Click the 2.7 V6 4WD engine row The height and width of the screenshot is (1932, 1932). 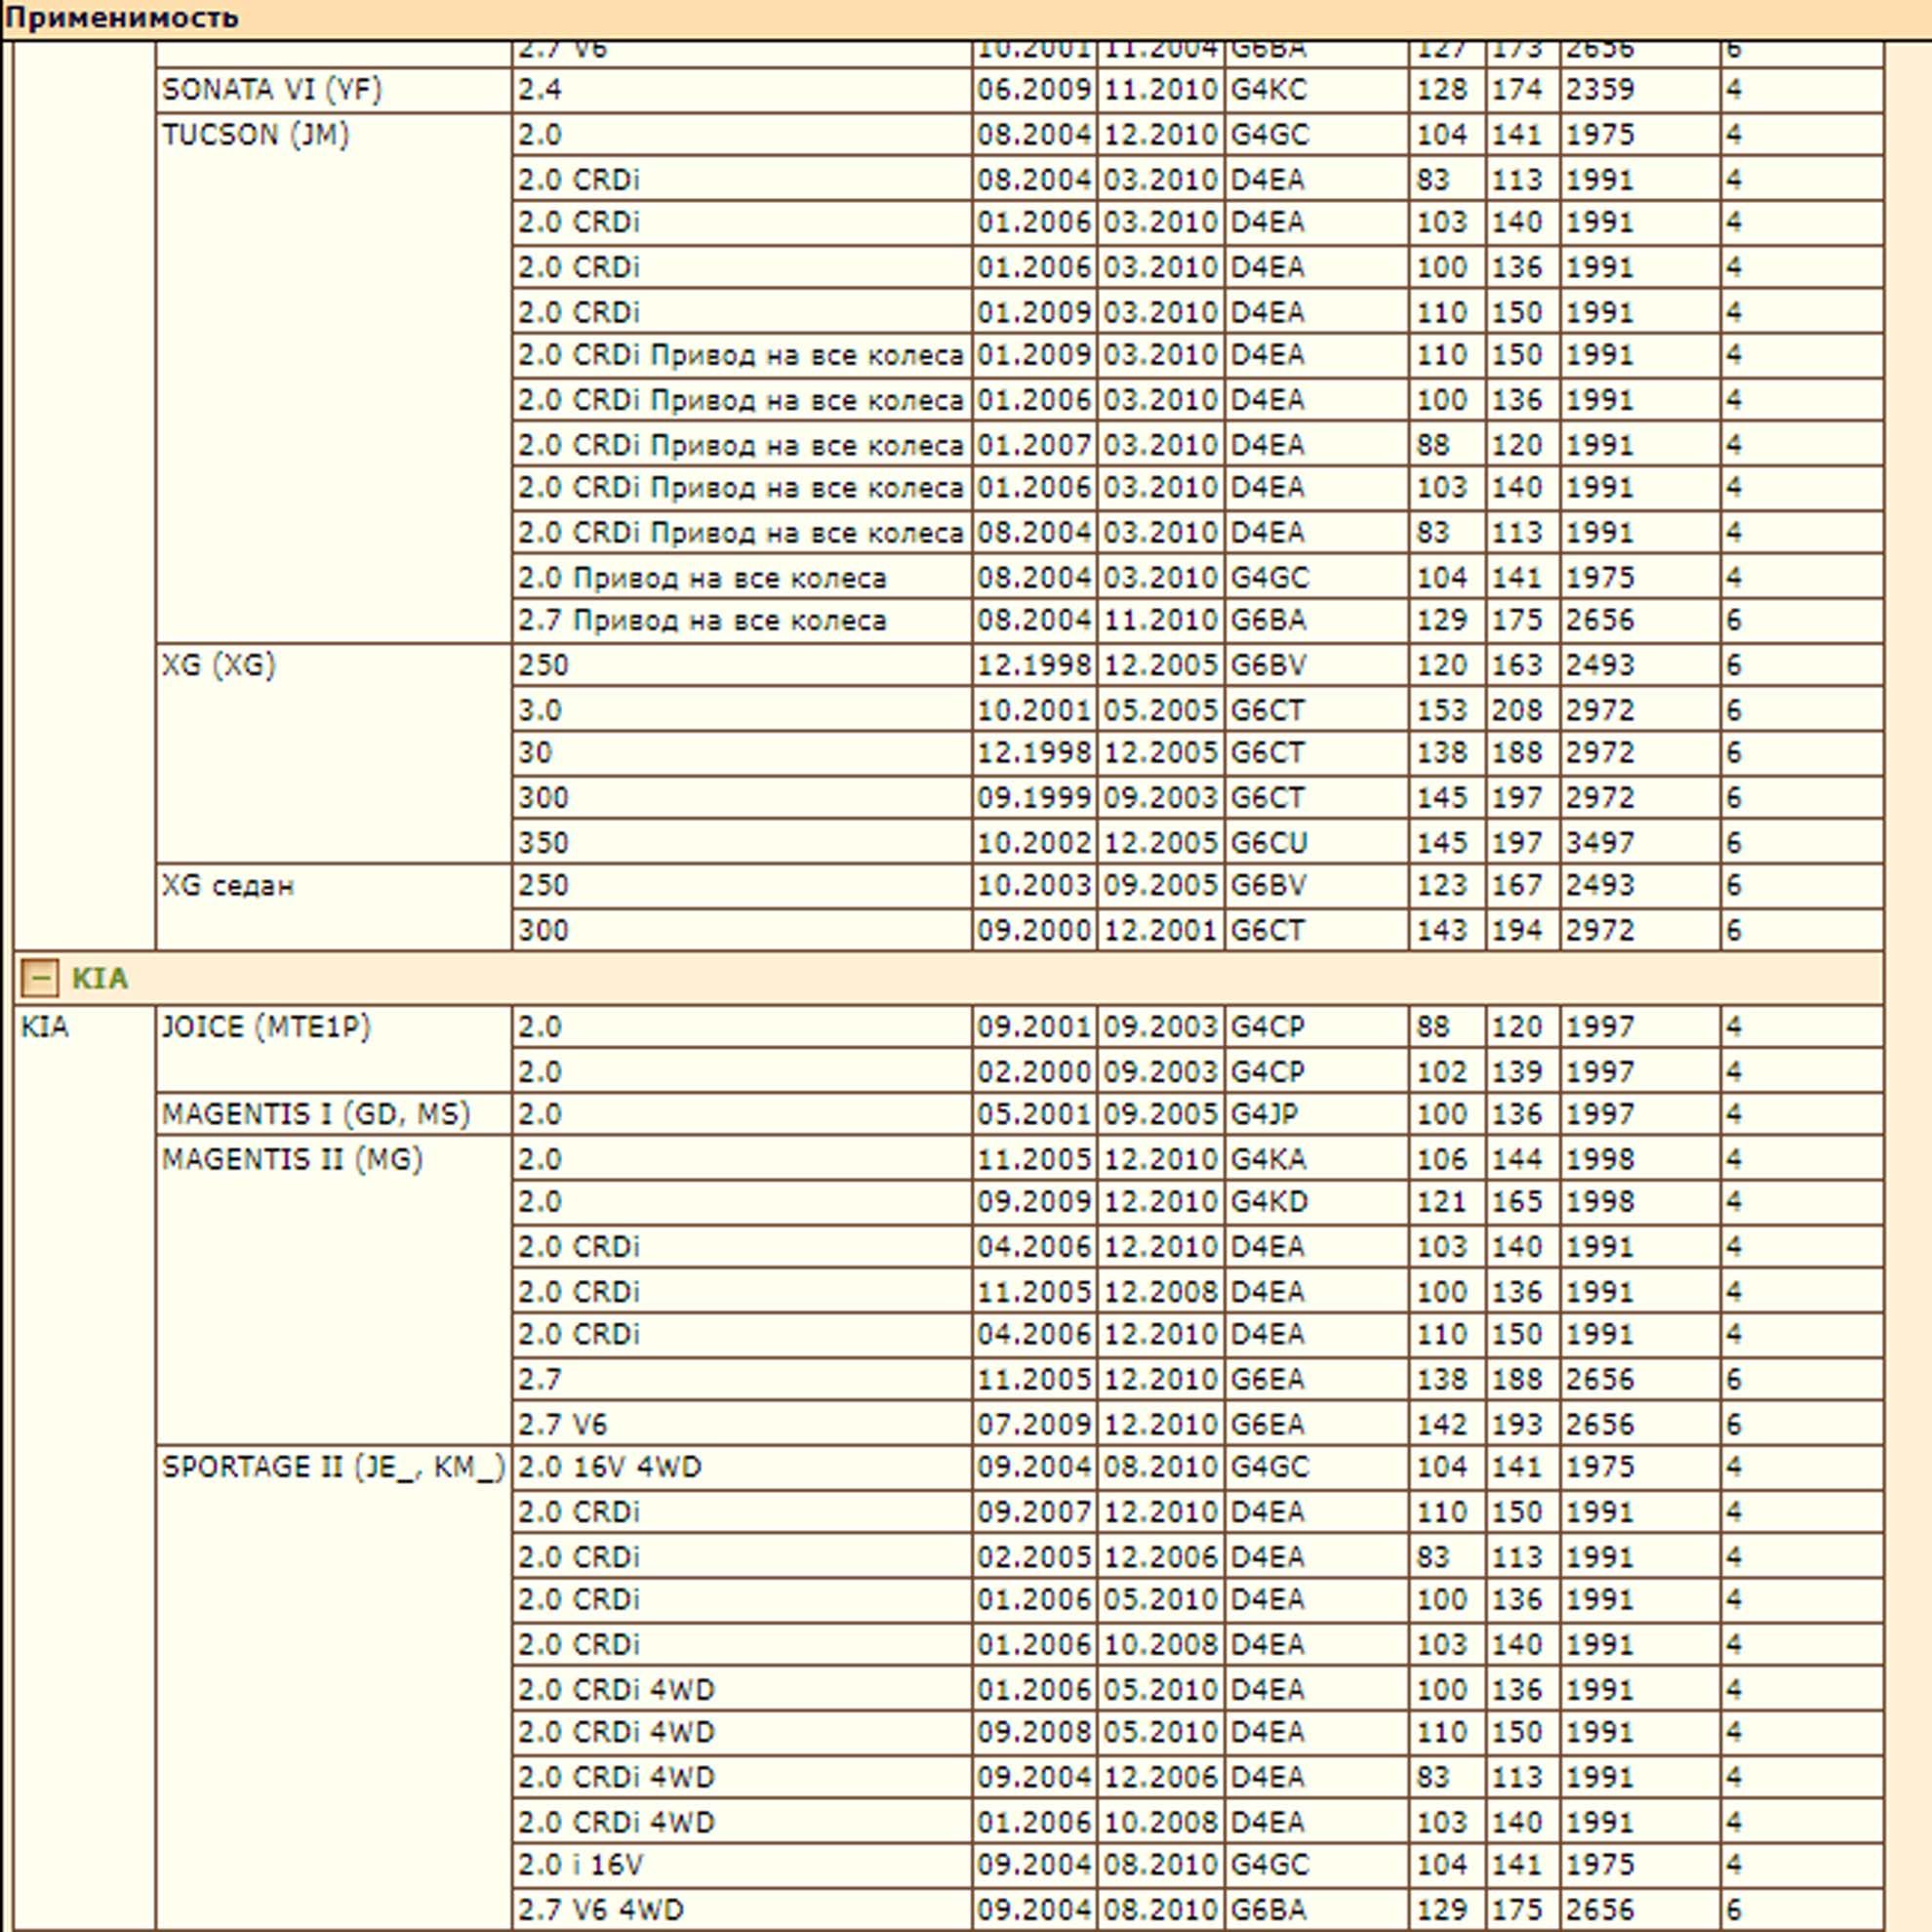pyautogui.click(x=1198, y=1909)
